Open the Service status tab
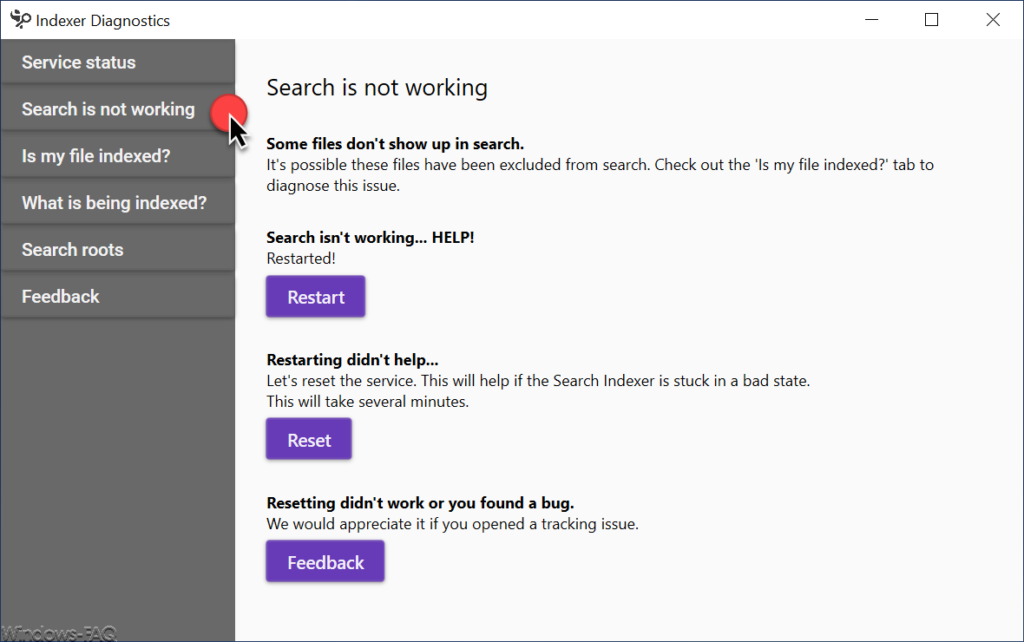The height and width of the screenshot is (642, 1024). [118, 62]
